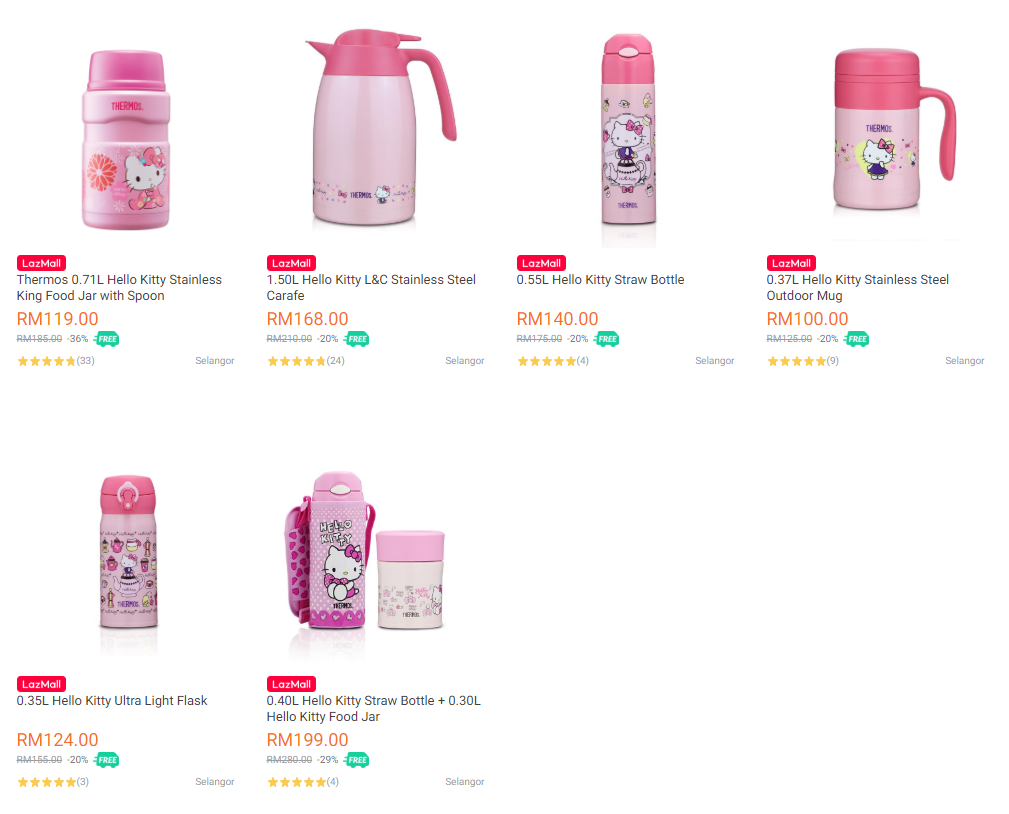Click LazMall badge above Outdoor Mug listing
Image resolution: width=1009 pixels, height=814 pixels.
[791, 263]
